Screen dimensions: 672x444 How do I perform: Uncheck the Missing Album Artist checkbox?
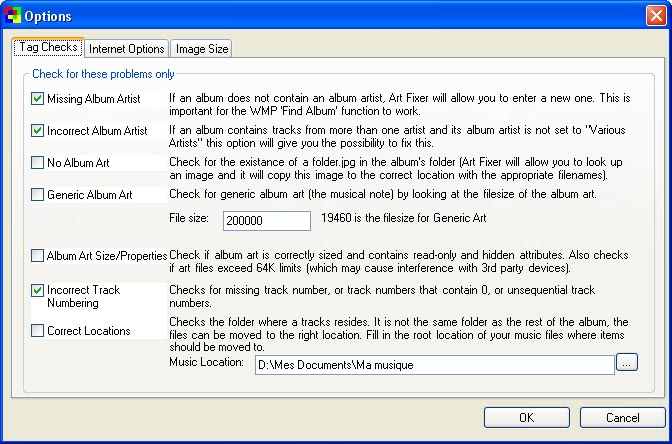pos(38,99)
